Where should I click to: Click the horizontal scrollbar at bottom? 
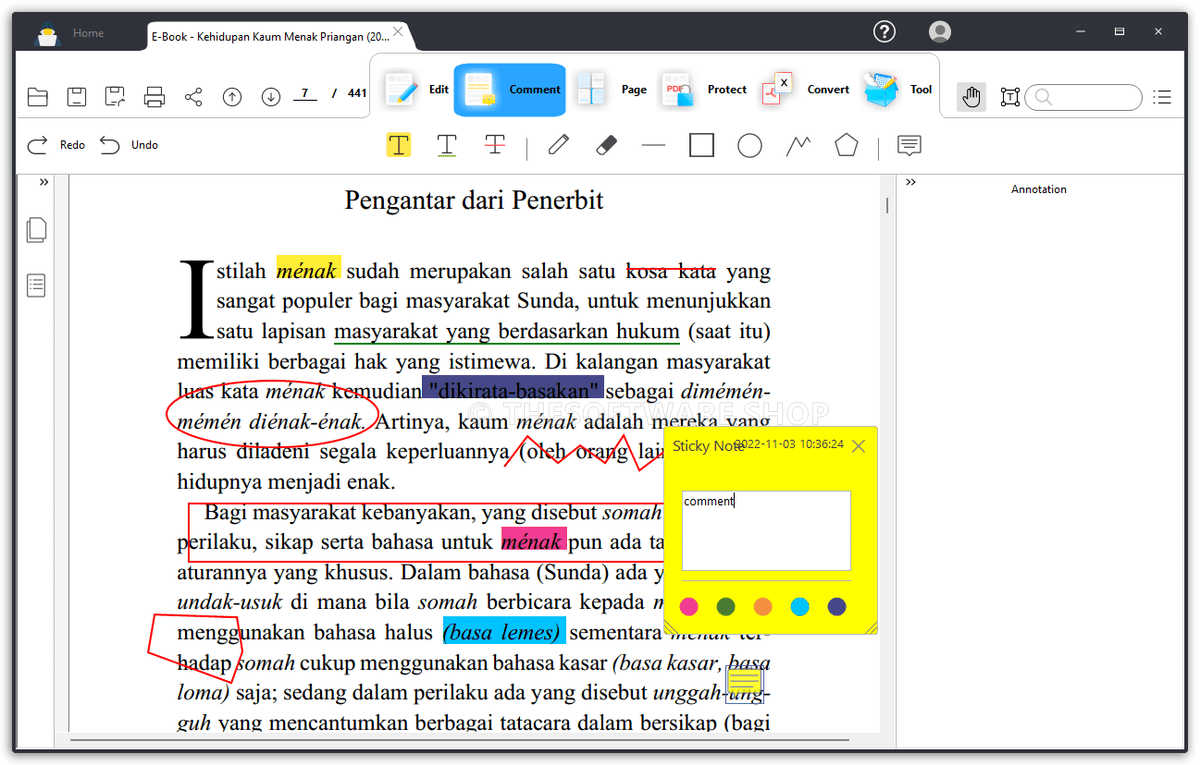(460, 741)
